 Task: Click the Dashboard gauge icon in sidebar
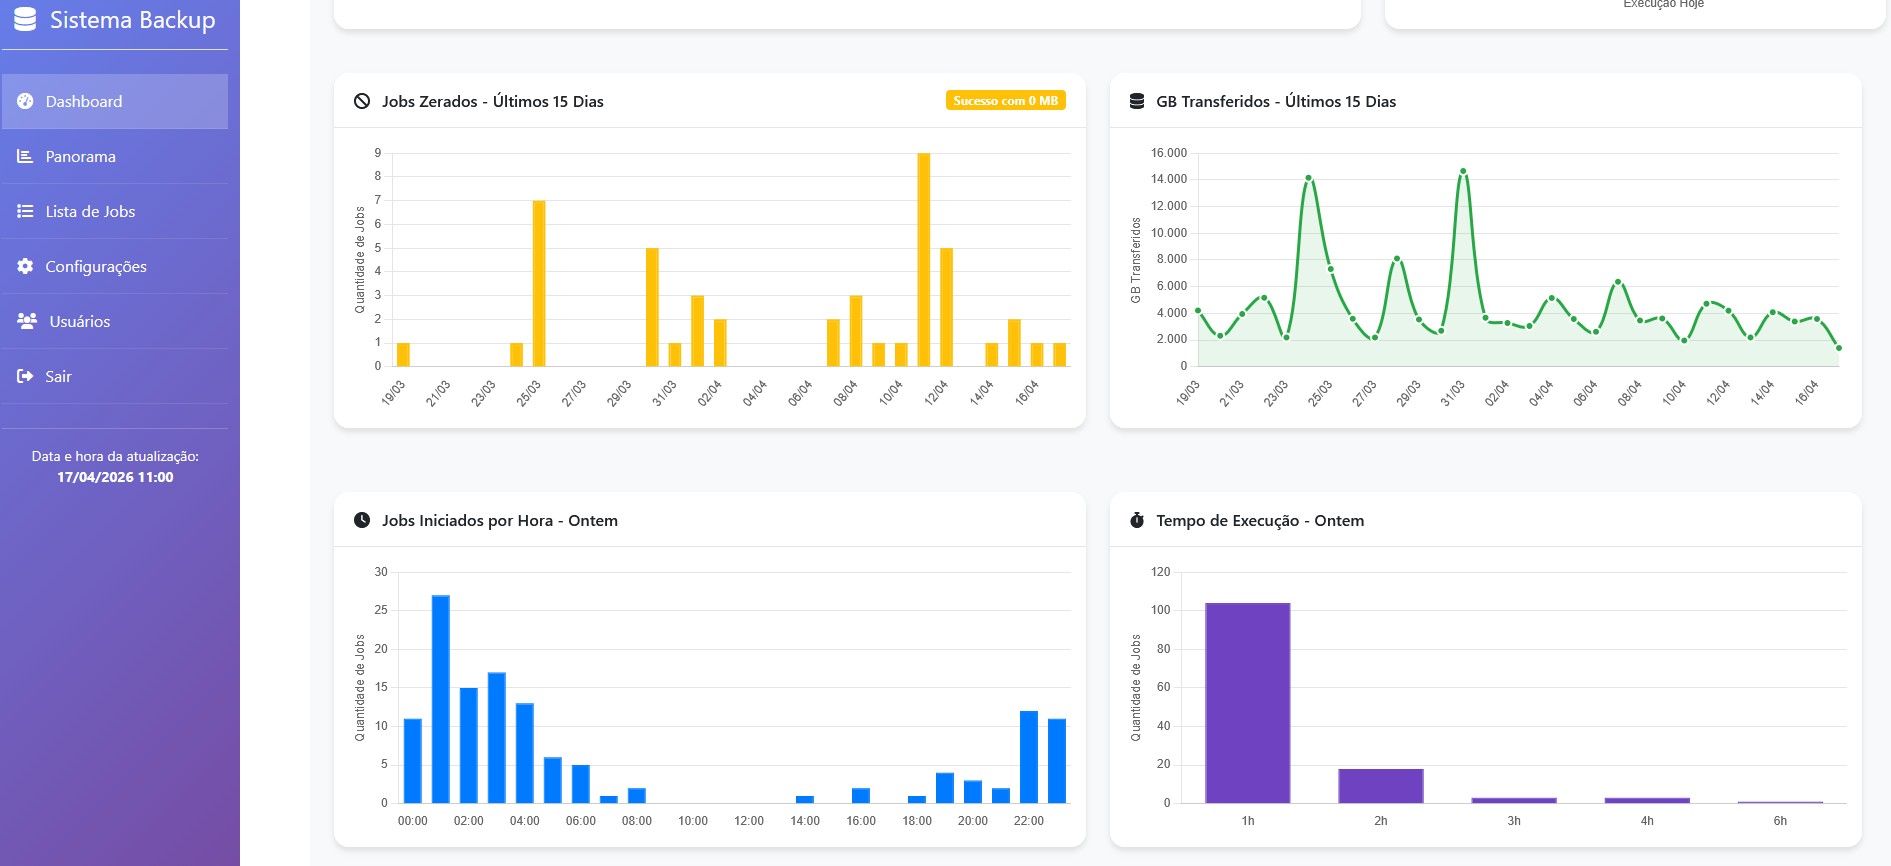[25, 101]
